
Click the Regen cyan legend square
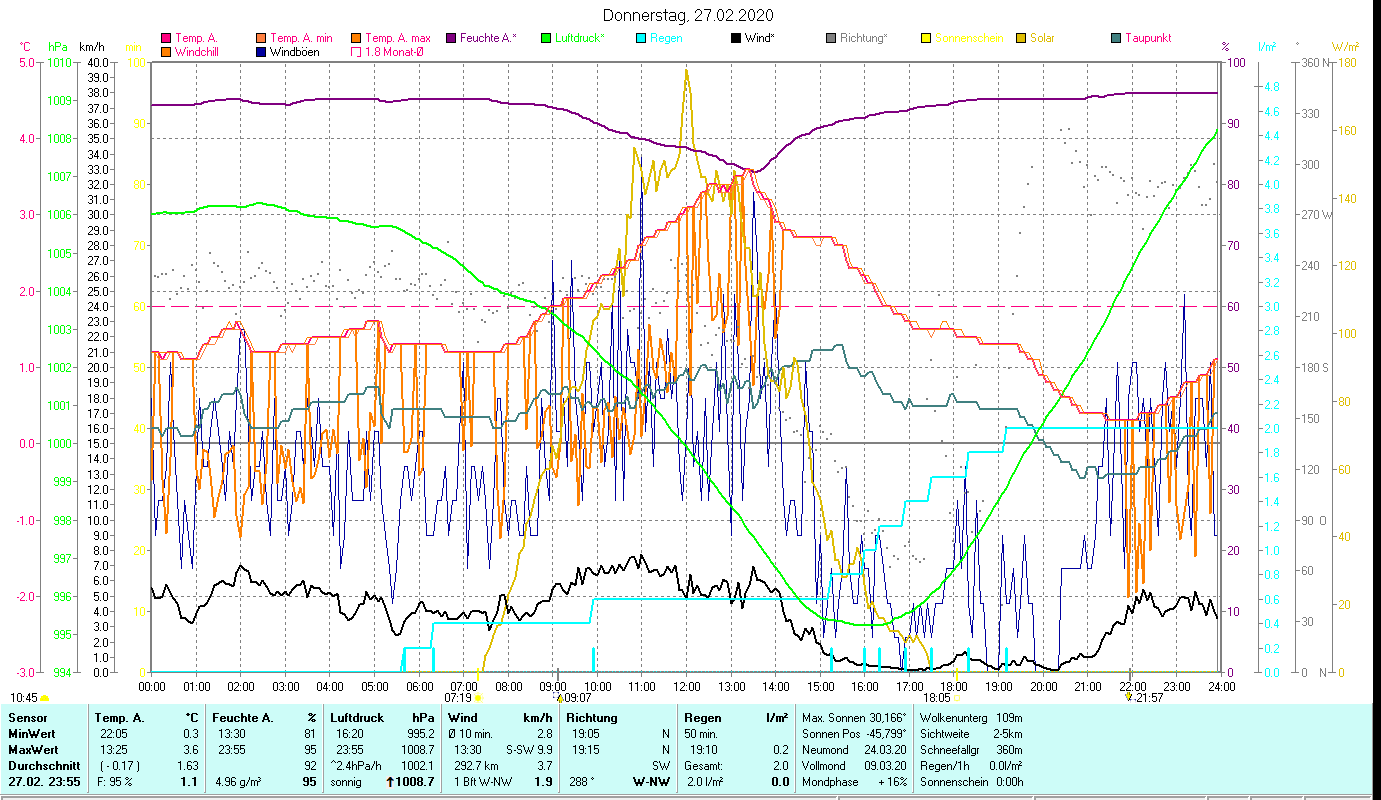[641, 38]
